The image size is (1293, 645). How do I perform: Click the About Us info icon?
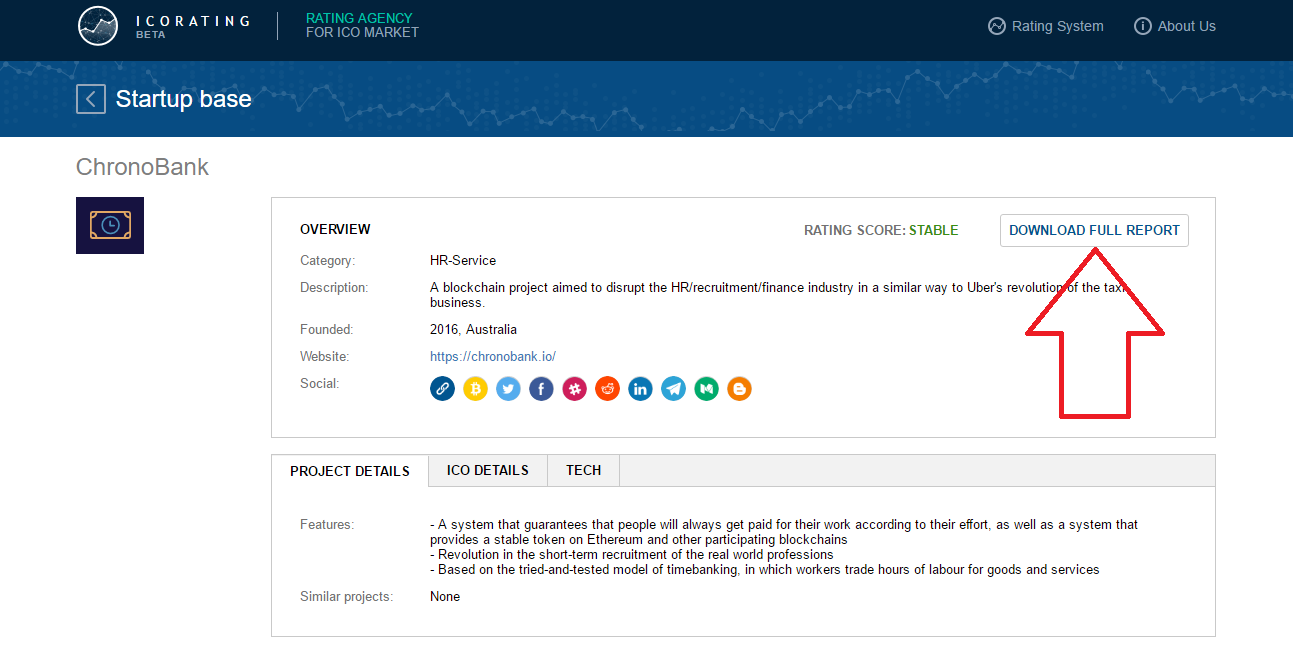click(x=1142, y=26)
